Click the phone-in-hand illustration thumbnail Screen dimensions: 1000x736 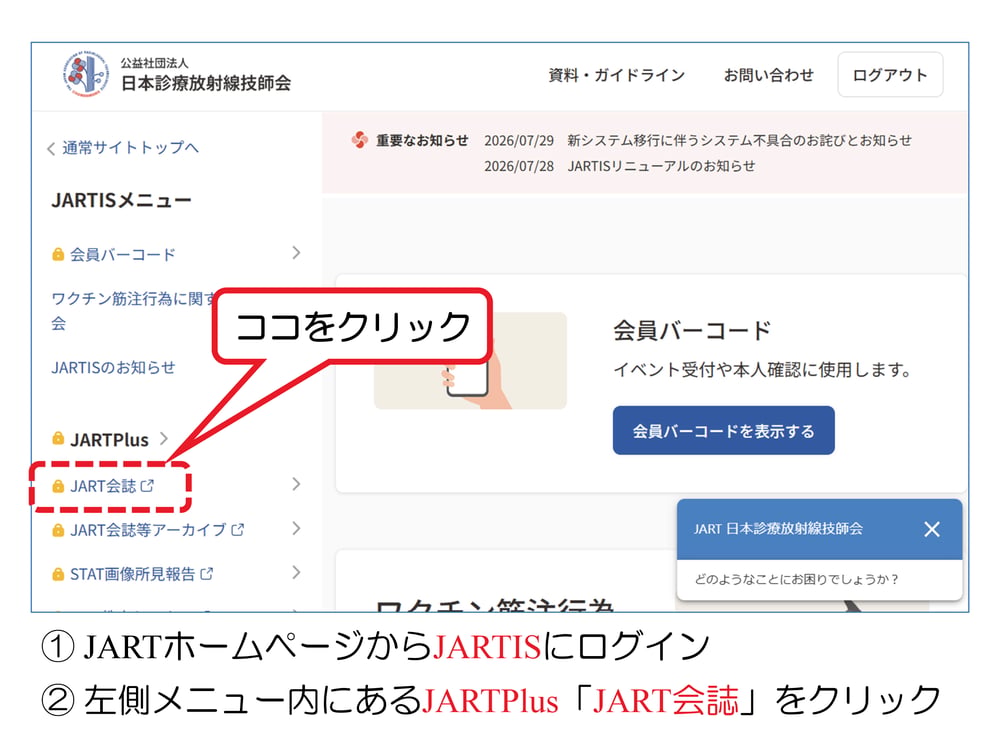click(x=470, y=360)
